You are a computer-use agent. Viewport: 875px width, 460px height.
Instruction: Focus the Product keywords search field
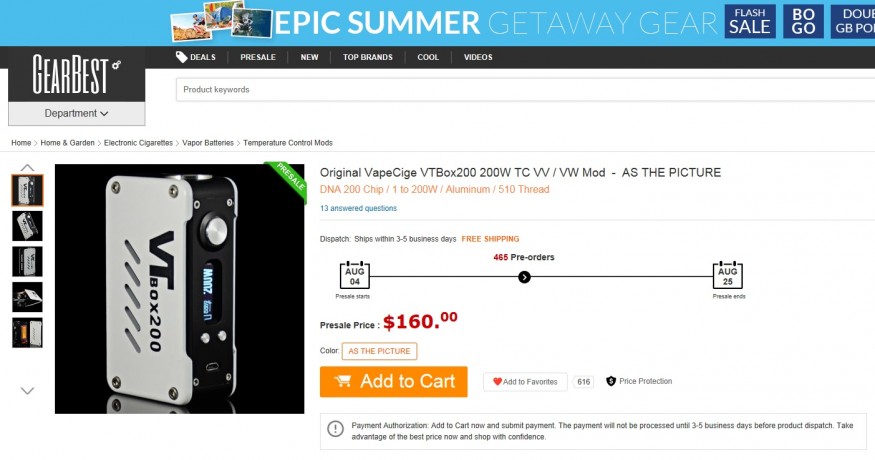coord(525,90)
